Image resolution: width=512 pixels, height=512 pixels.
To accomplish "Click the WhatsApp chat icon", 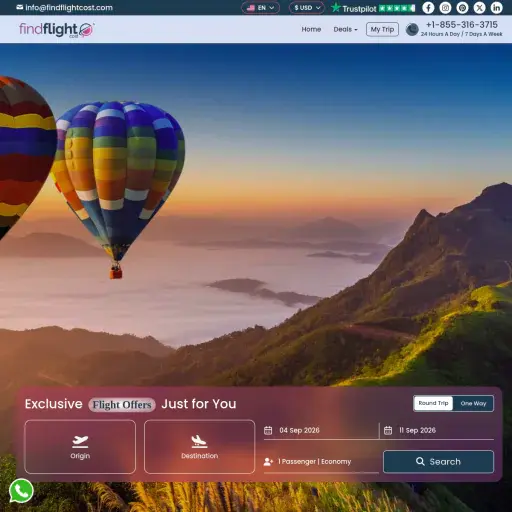I will pos(21,491).
